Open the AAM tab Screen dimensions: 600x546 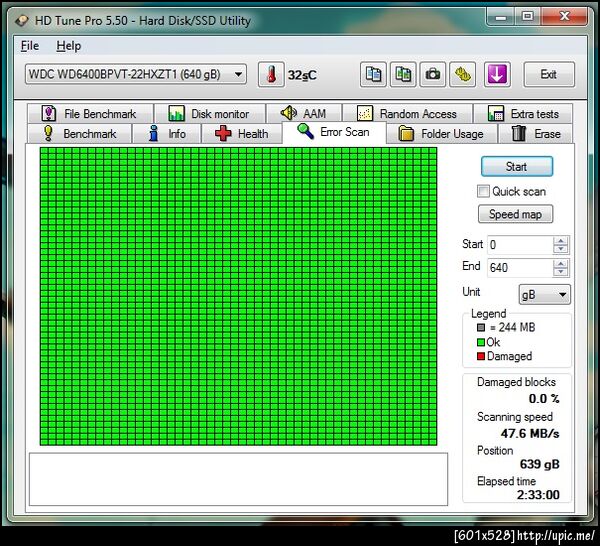coord(304,114)
